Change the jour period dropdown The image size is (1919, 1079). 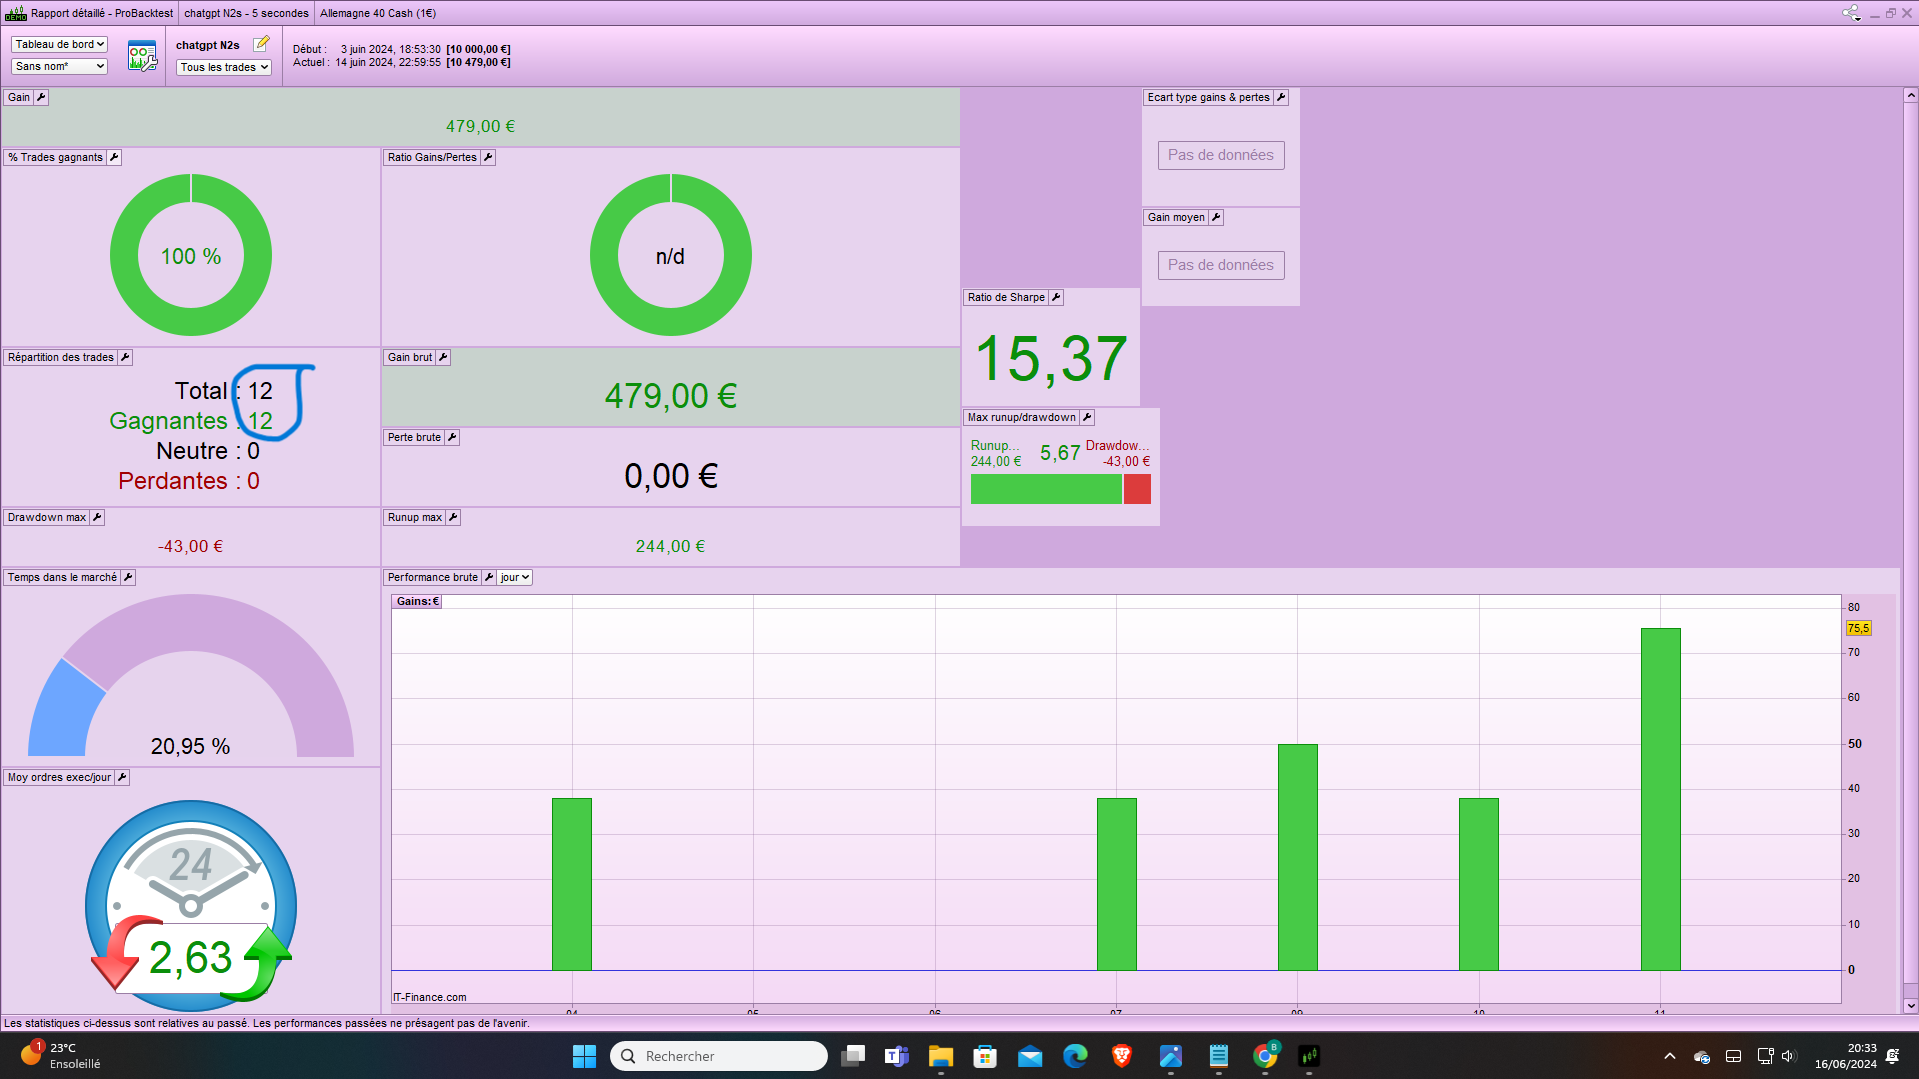click(x=515, y=577)
